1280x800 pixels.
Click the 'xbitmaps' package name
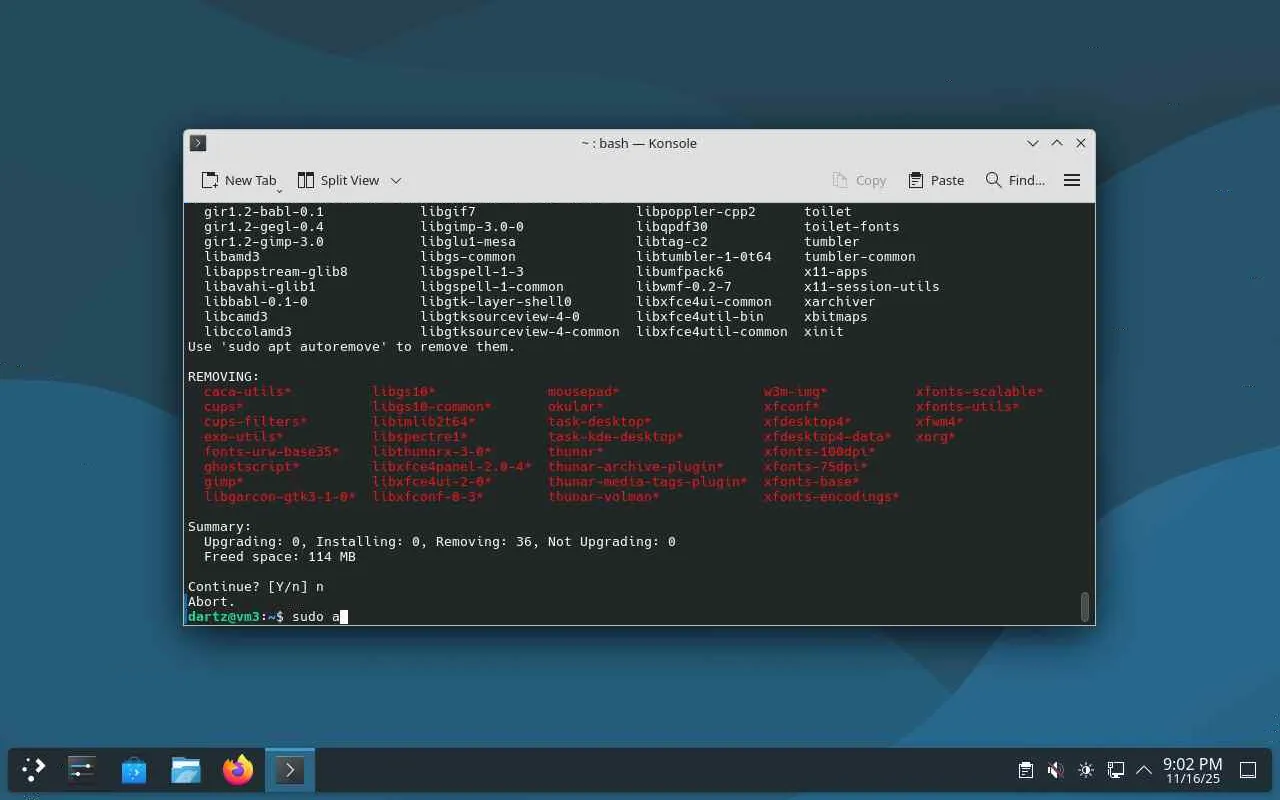coord(836,317)
